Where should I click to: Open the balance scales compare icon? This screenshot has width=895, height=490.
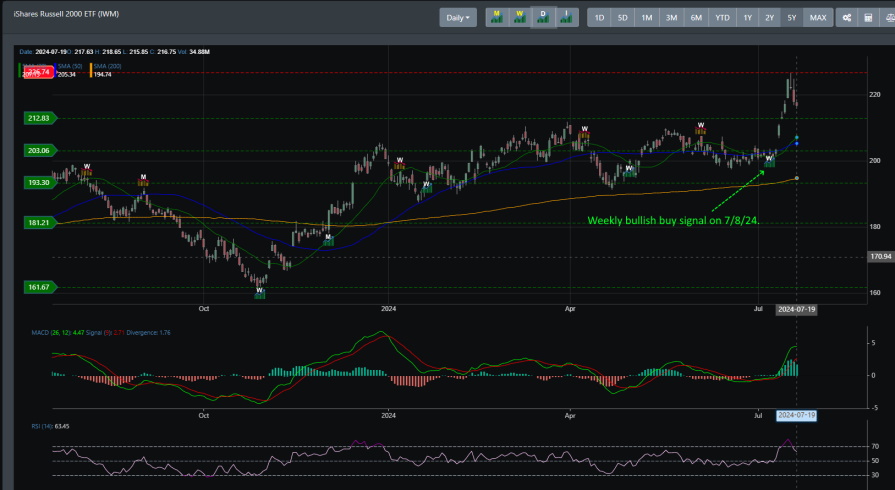pos(889,18)
